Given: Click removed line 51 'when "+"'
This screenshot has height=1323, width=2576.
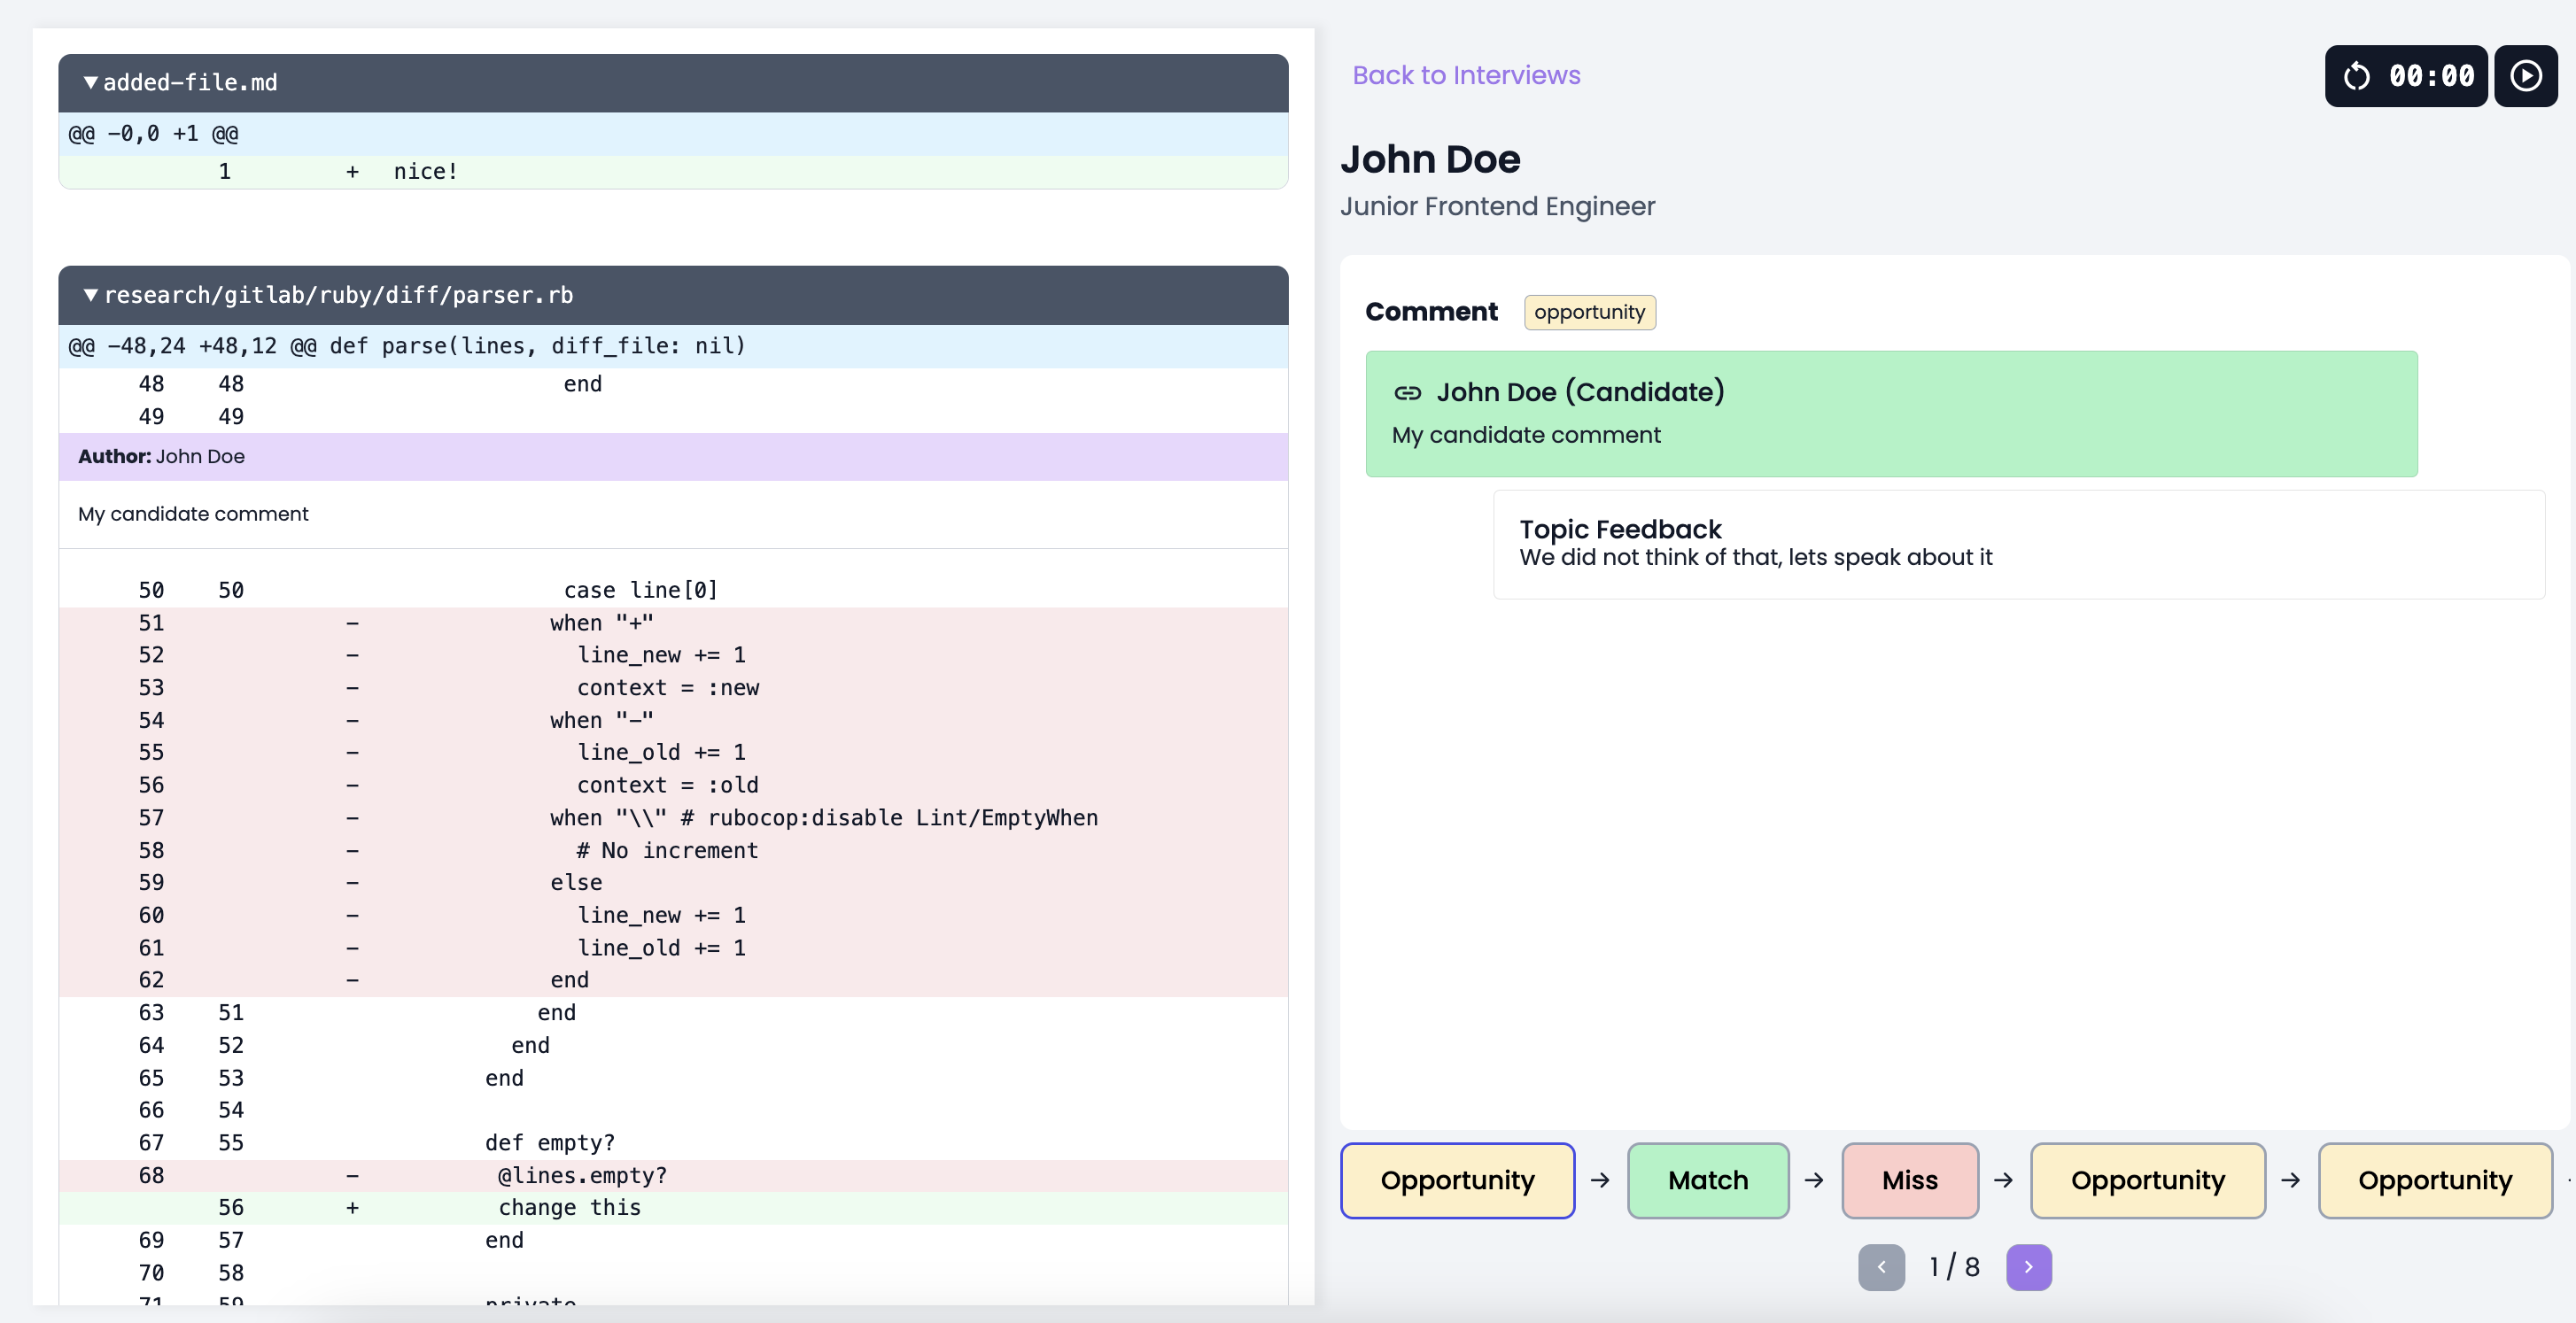Looking at the screenshot, I should click(x=673, y=623).
